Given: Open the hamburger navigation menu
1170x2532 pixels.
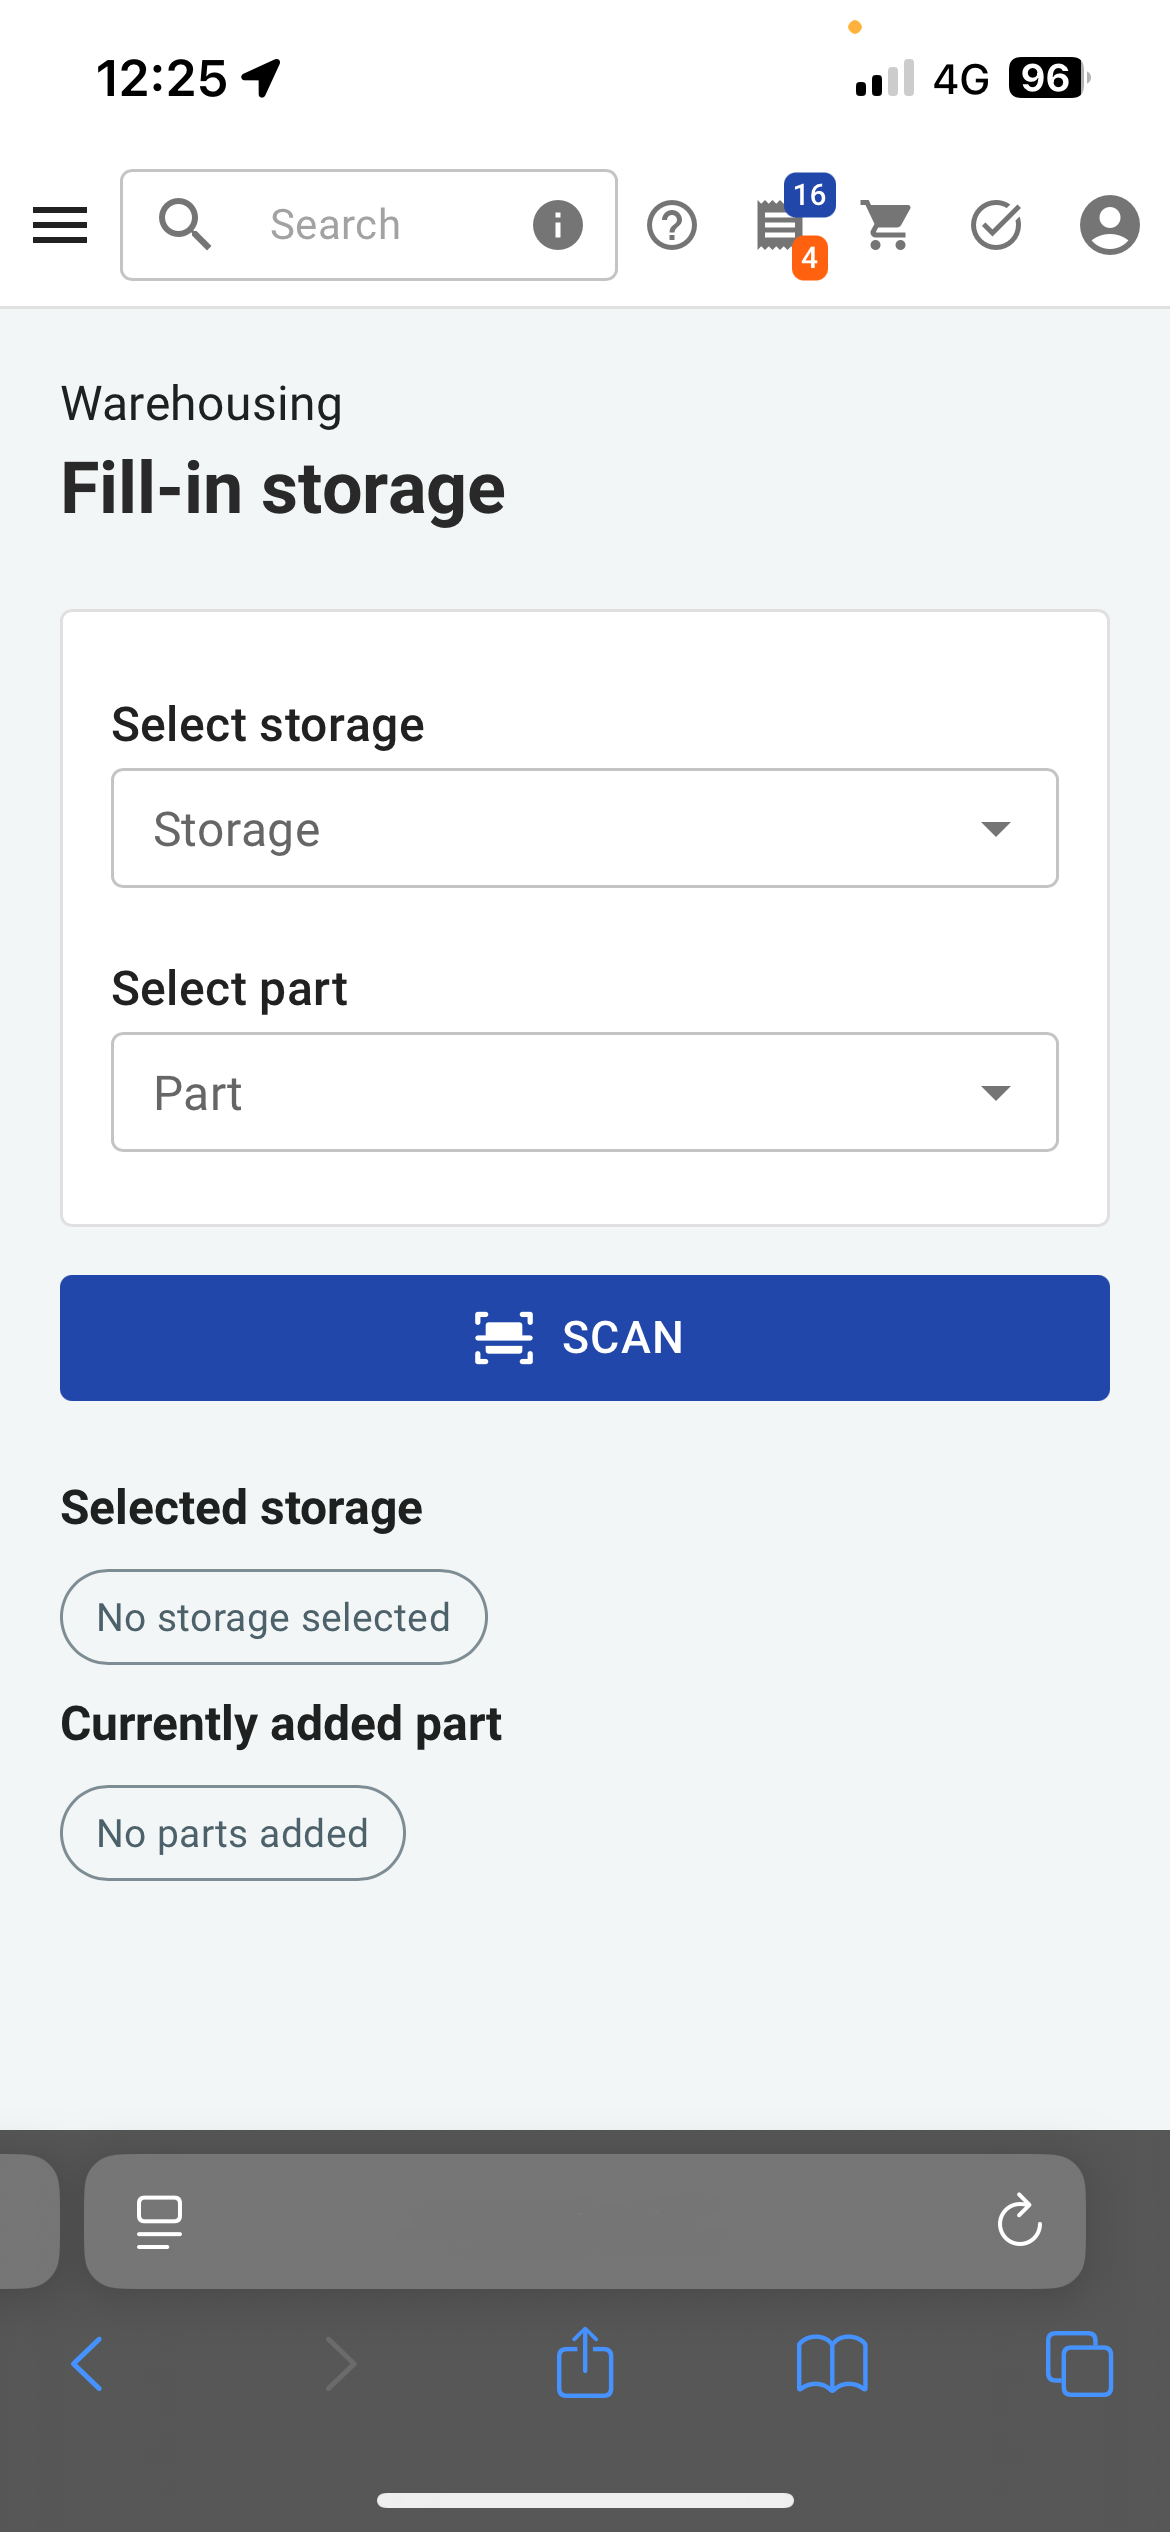Looking at the screenshot, I should point(60,225).
